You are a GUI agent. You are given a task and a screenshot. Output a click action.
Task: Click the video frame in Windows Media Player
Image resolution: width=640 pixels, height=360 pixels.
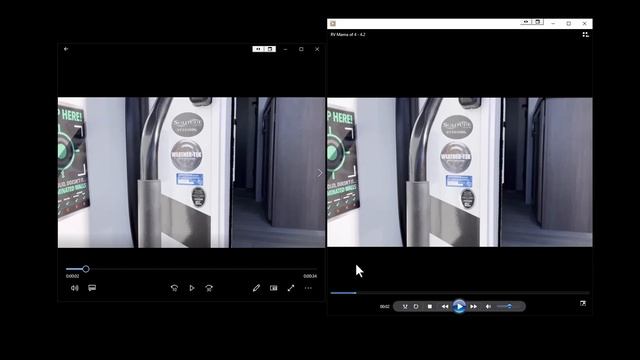(x=460, y=172)
